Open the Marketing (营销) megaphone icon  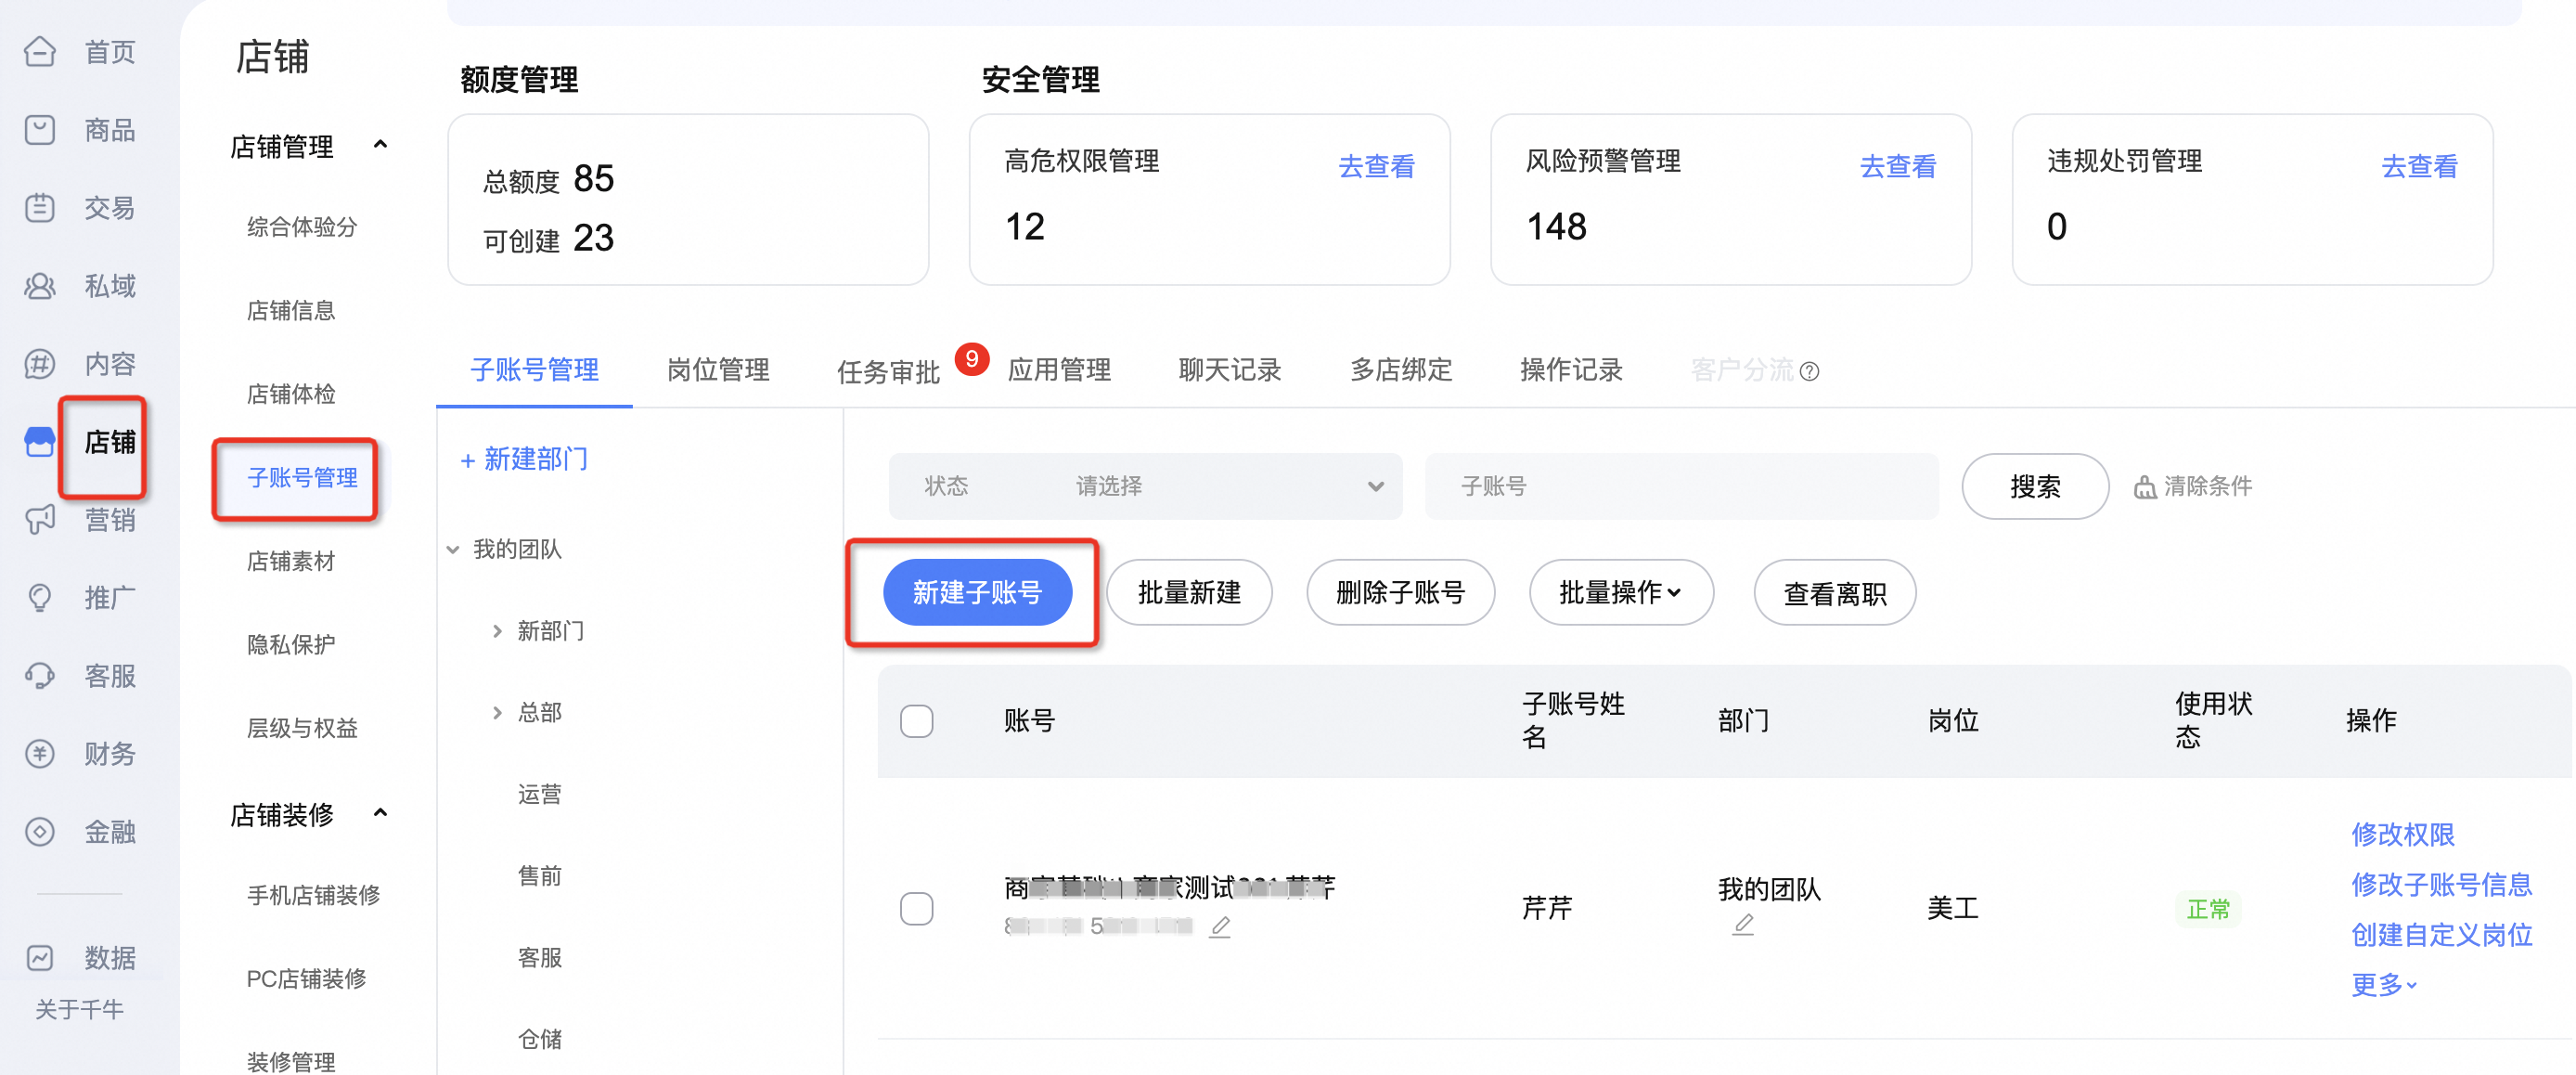click(40, 519)
